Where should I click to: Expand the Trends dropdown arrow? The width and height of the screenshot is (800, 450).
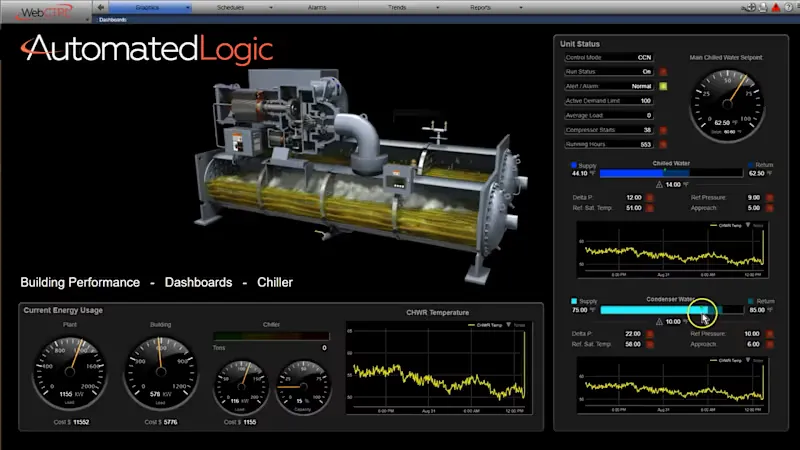437,8
